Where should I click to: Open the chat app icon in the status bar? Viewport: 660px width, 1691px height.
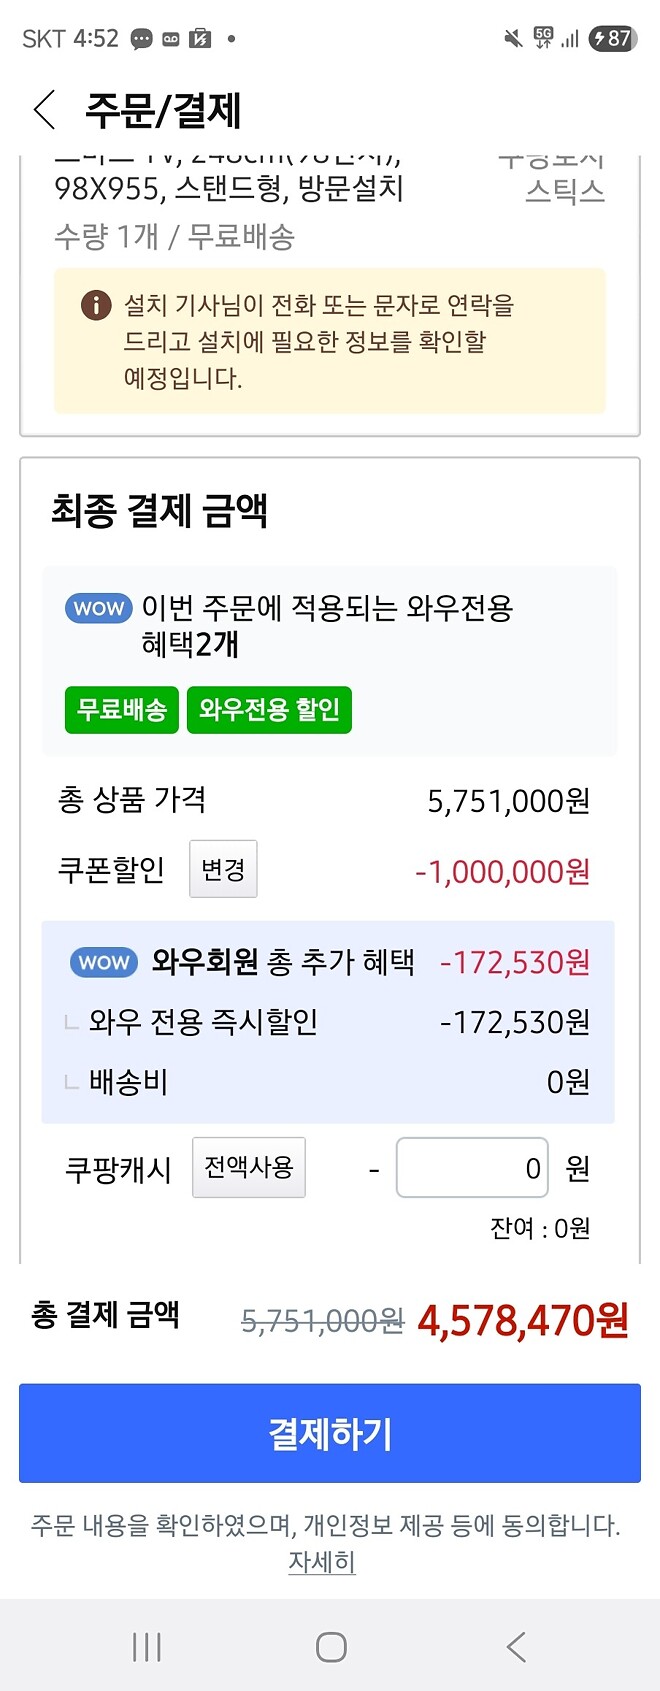pos(142,39)
